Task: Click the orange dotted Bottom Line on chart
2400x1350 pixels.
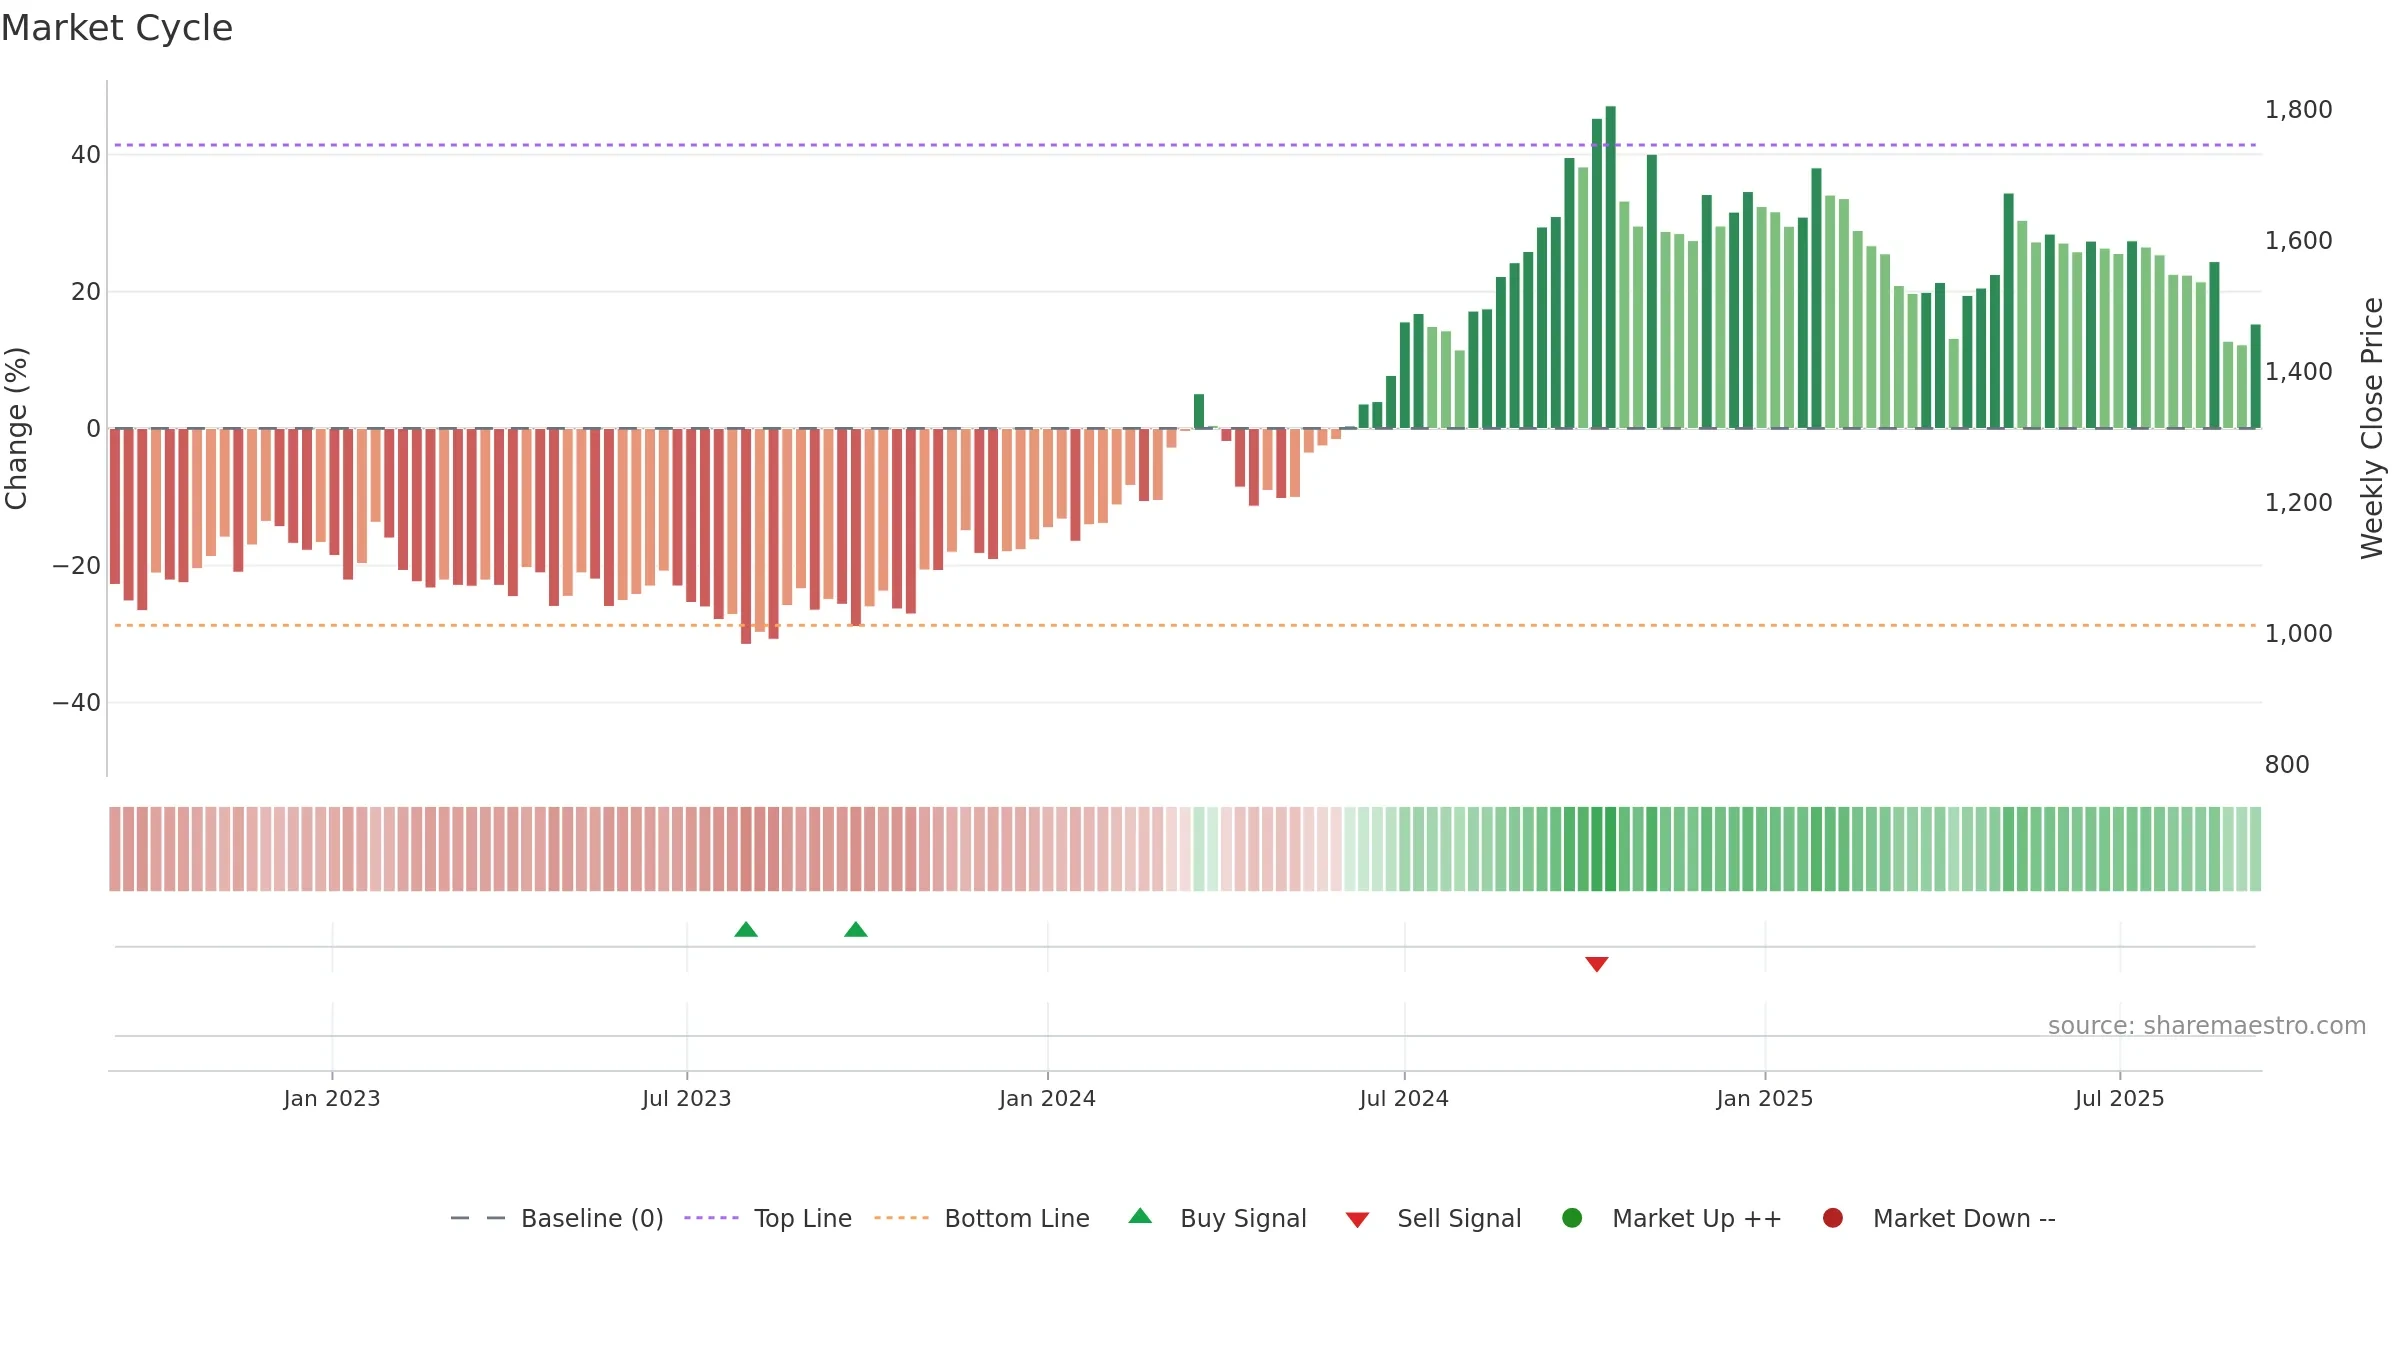Action: 1185,625
